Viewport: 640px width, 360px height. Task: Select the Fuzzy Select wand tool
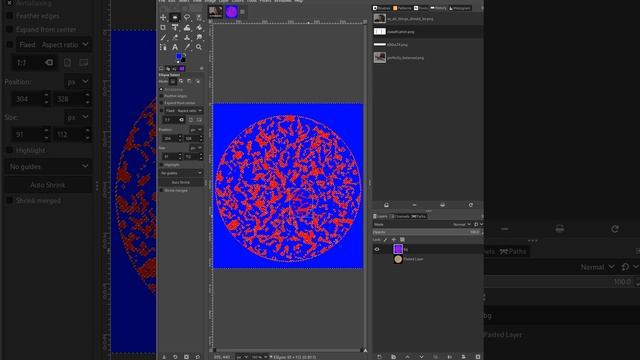coord(199,18)
